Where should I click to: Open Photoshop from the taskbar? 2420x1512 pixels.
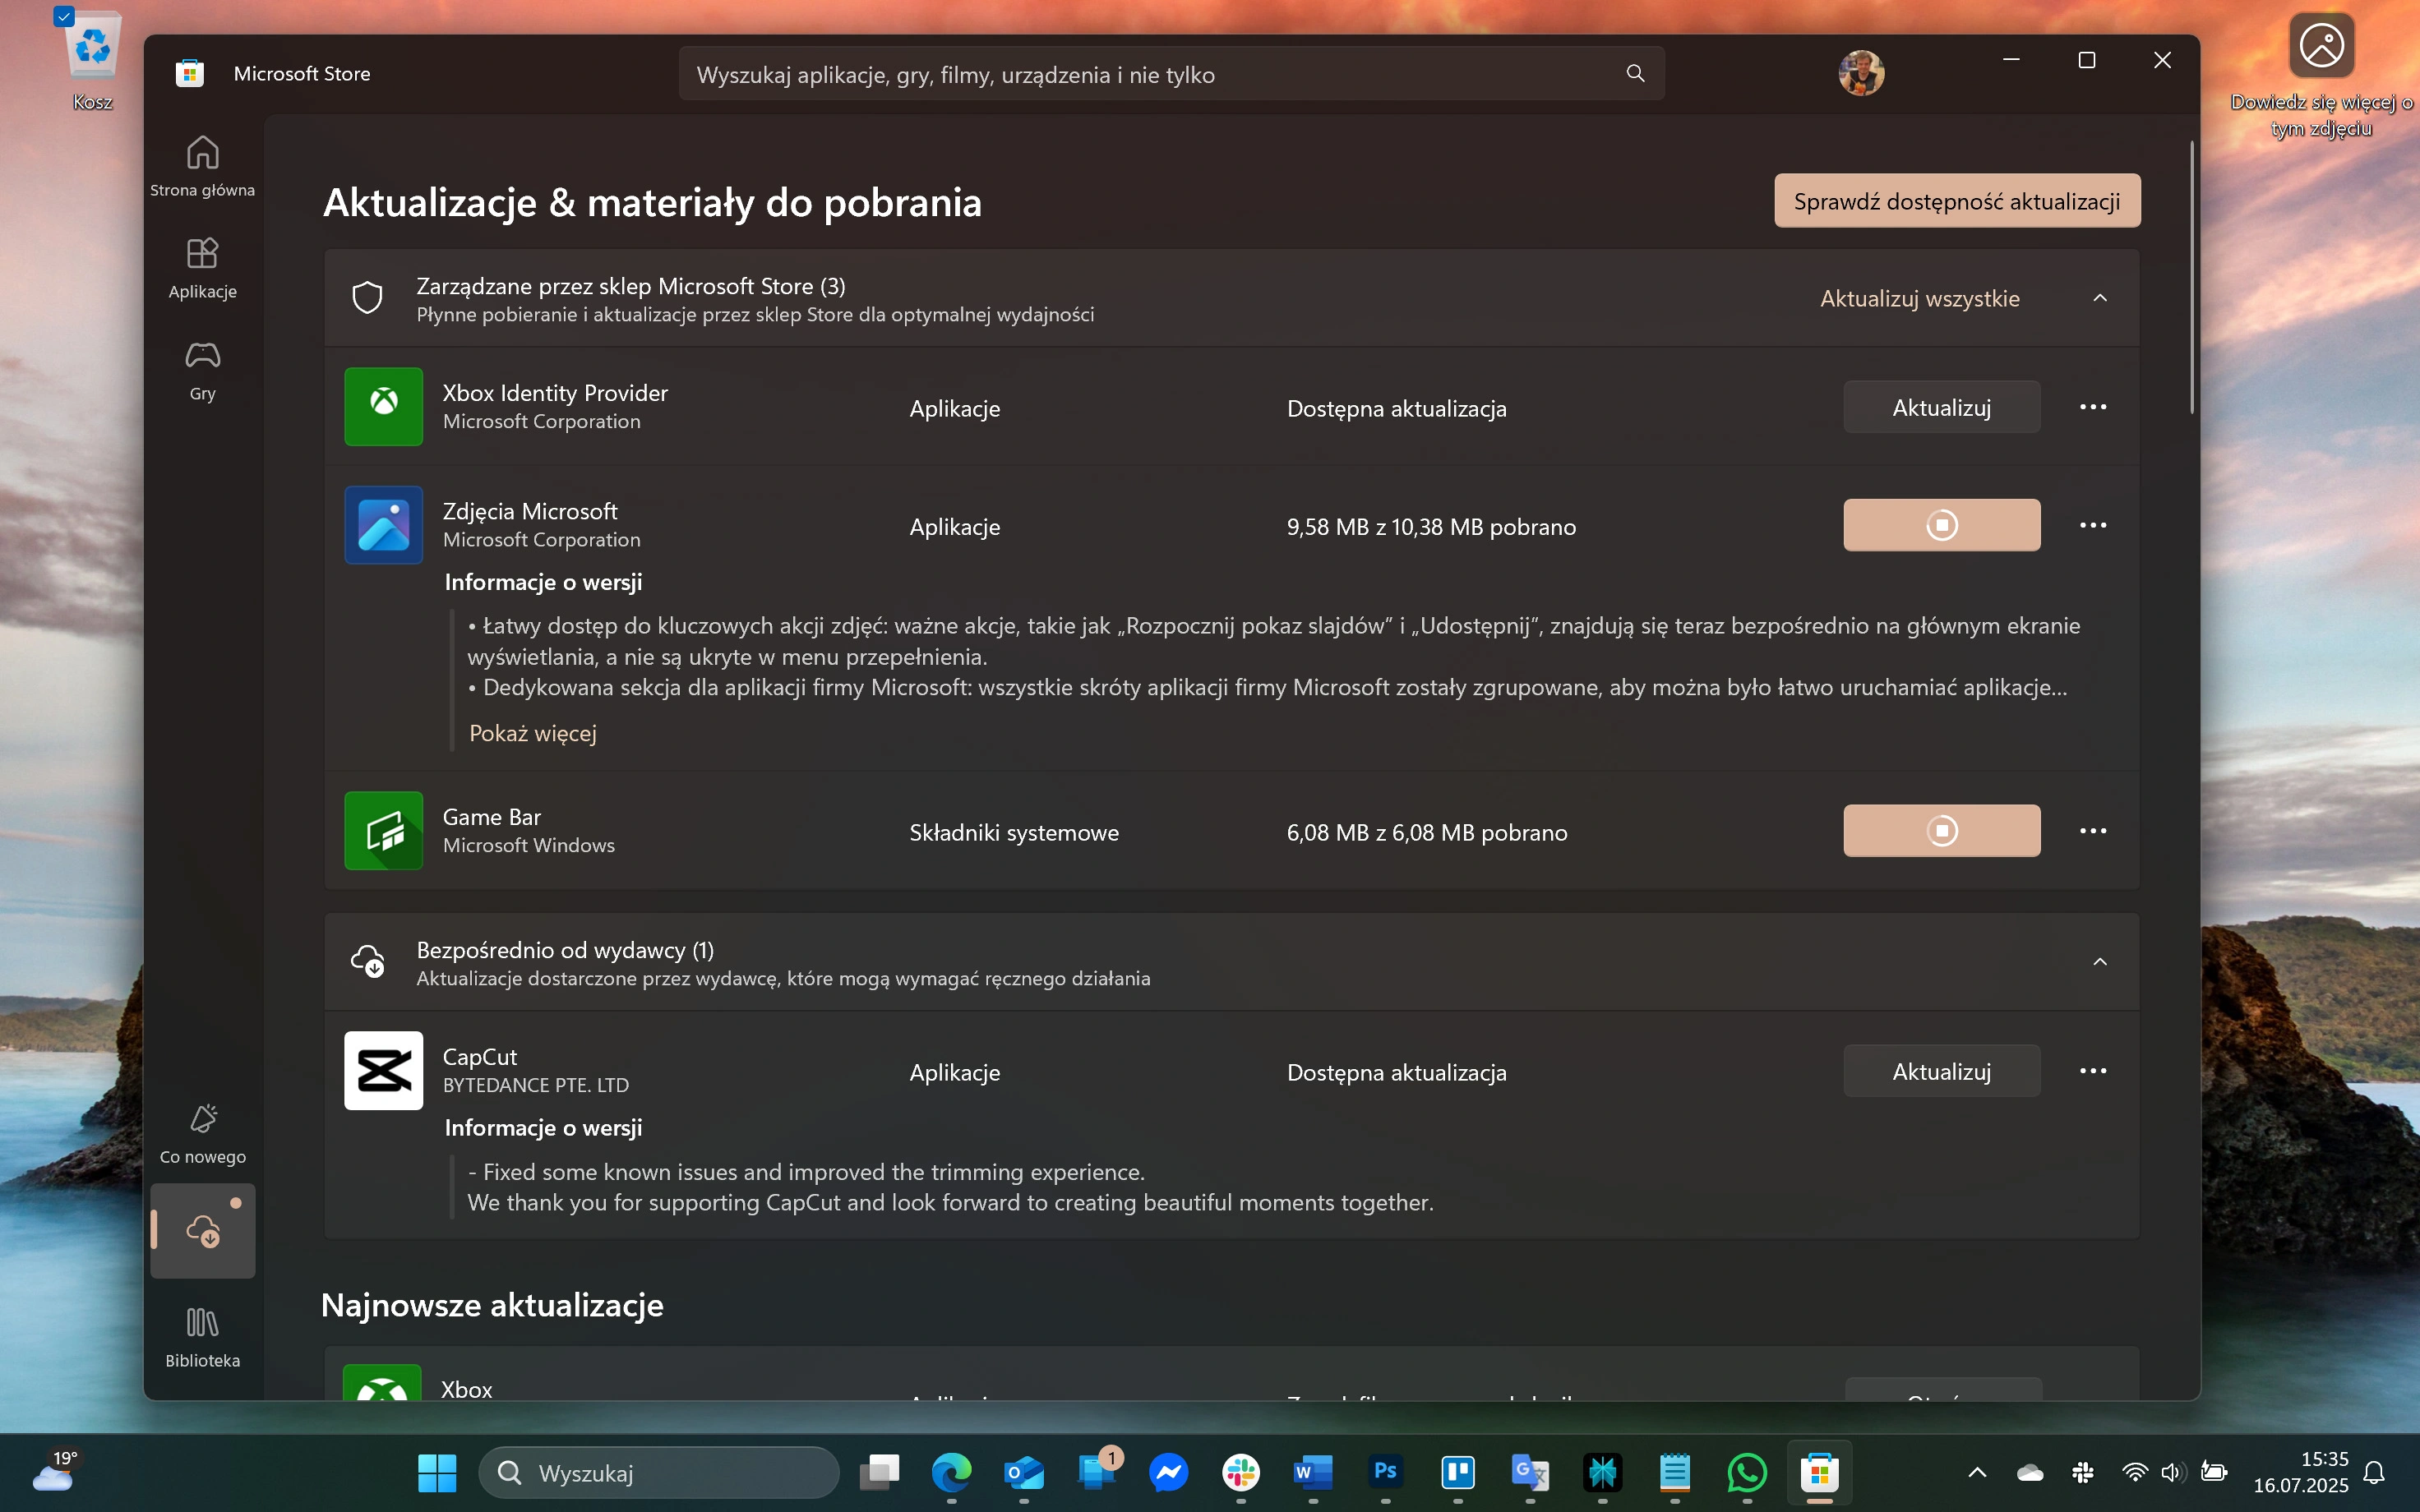[1385, 1472]
